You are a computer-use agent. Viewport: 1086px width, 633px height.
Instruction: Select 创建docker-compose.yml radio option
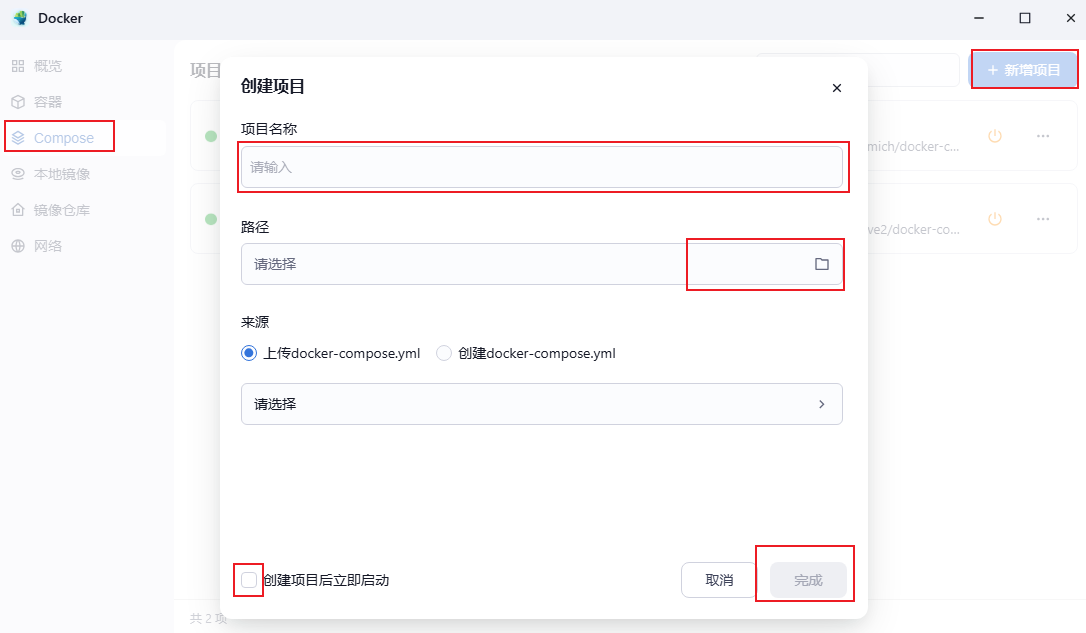coord(444,353)
